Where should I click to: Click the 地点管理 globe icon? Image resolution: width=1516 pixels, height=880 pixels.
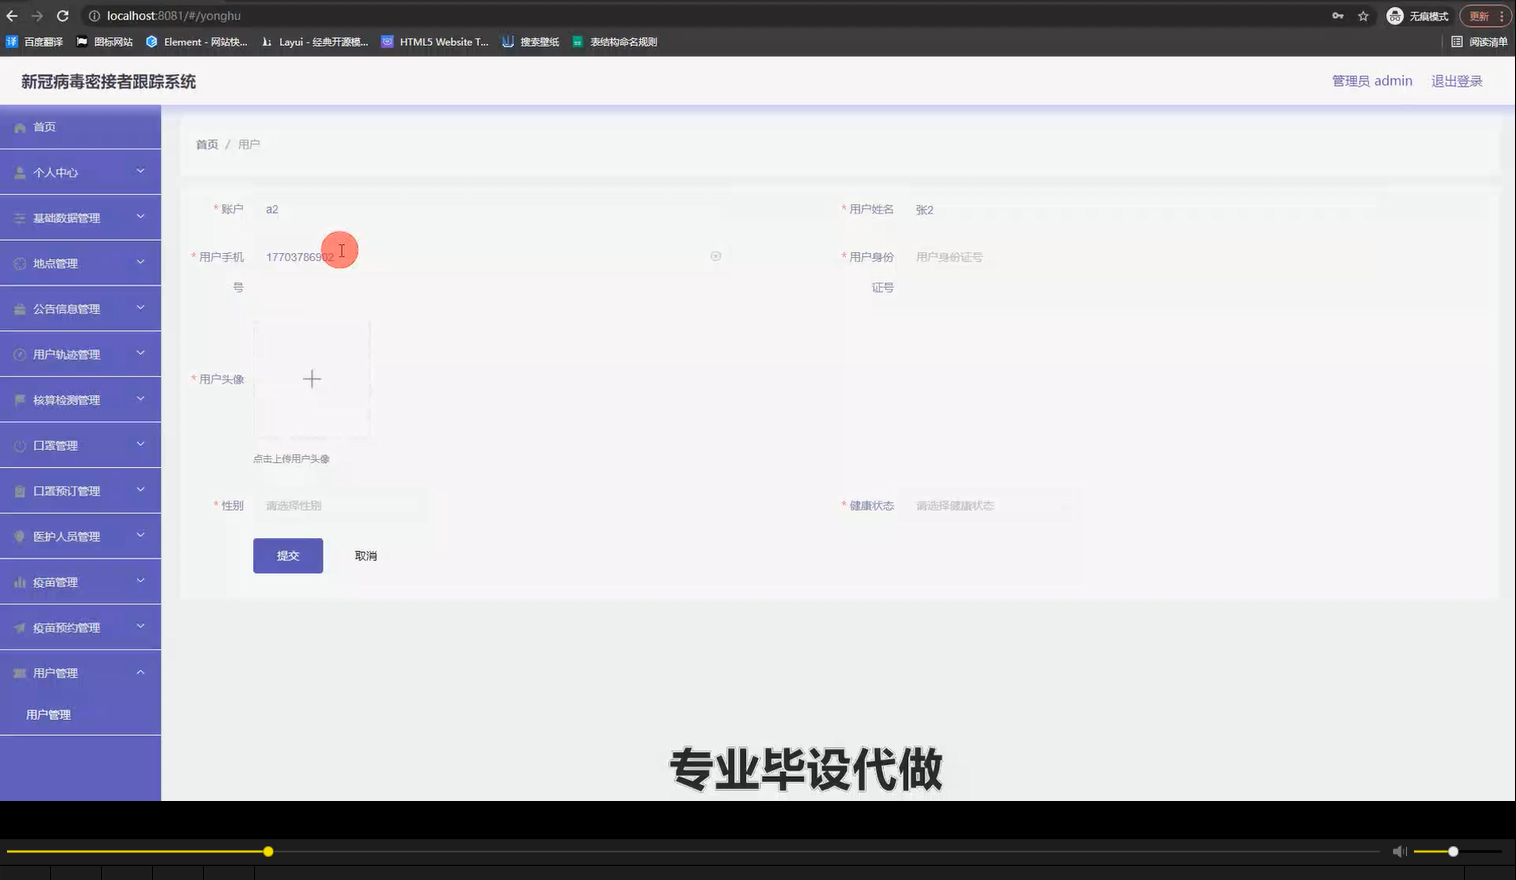point(20,264)
